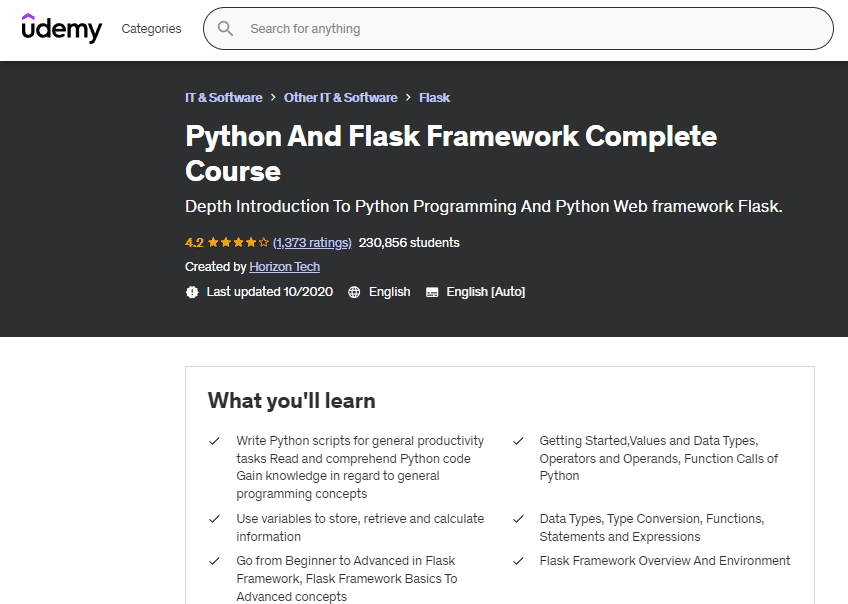Go to IT & Software breadcrumb
This screenshot has height=604, width=848.
(x=223, y=98)
